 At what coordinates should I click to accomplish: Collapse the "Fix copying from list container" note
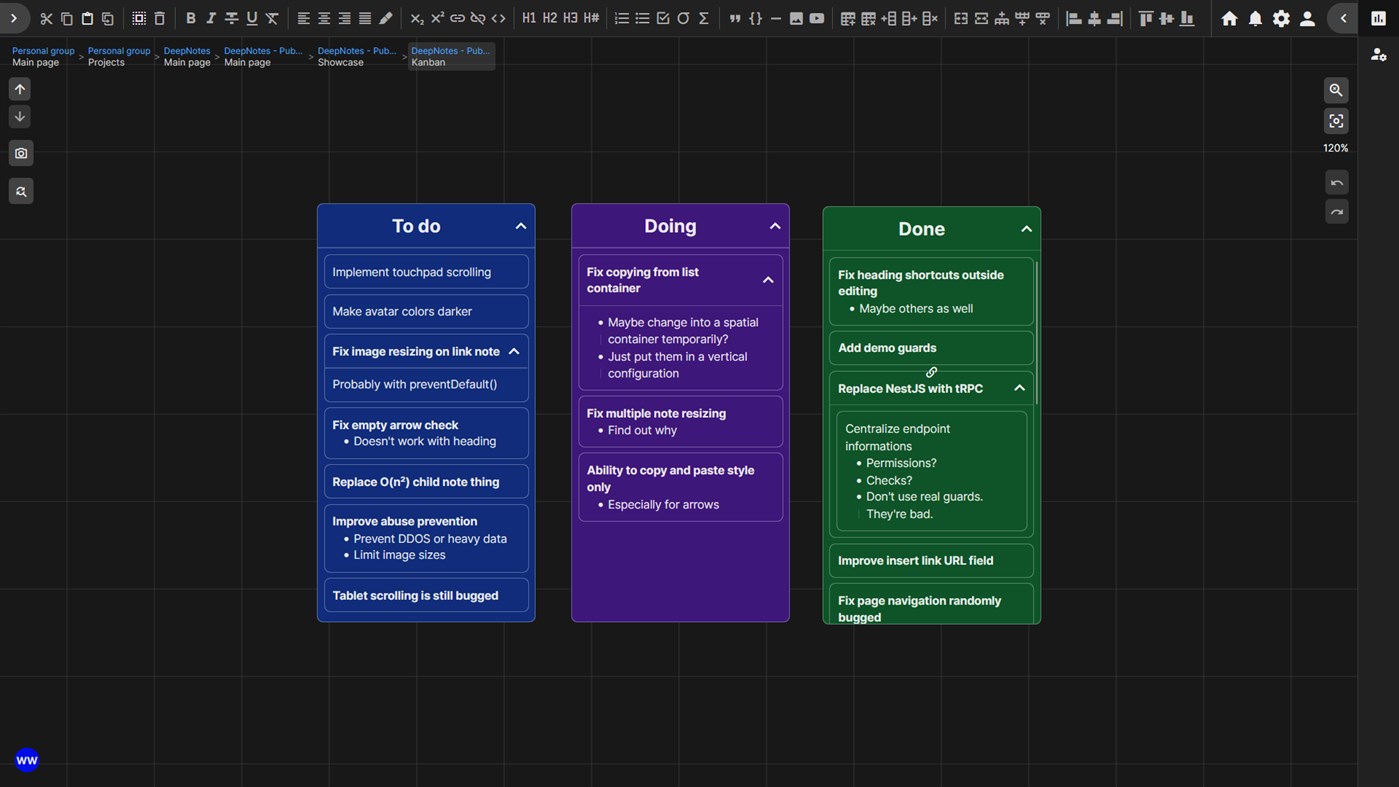point(767,280)
